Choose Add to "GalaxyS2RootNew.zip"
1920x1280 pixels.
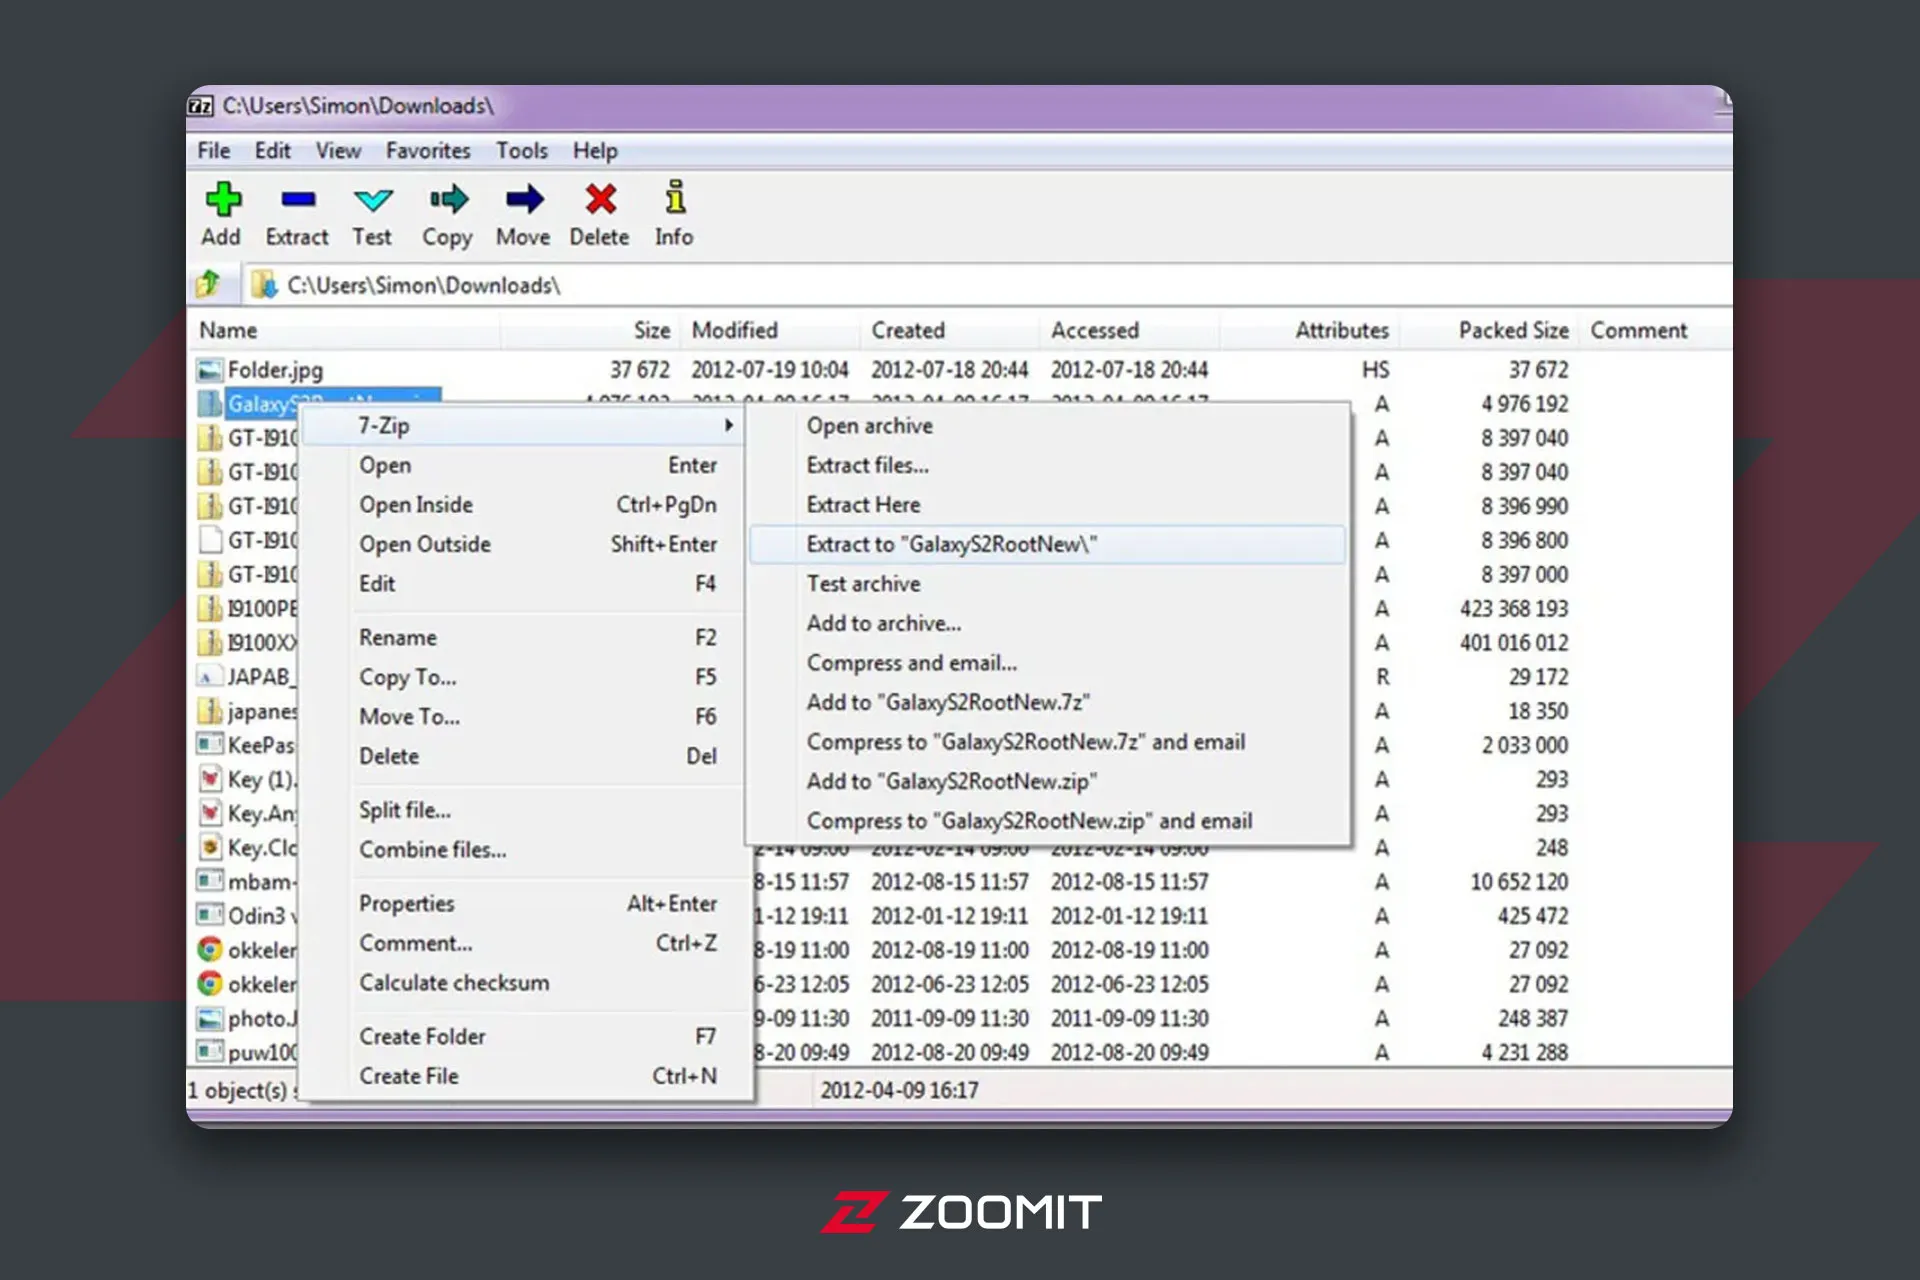point(1048,781)
